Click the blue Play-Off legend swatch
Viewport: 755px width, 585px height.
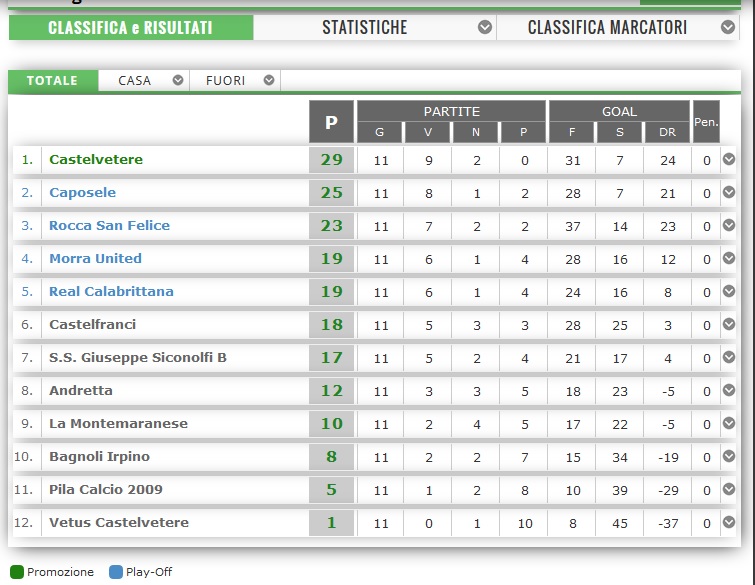[x=115, y=572]
